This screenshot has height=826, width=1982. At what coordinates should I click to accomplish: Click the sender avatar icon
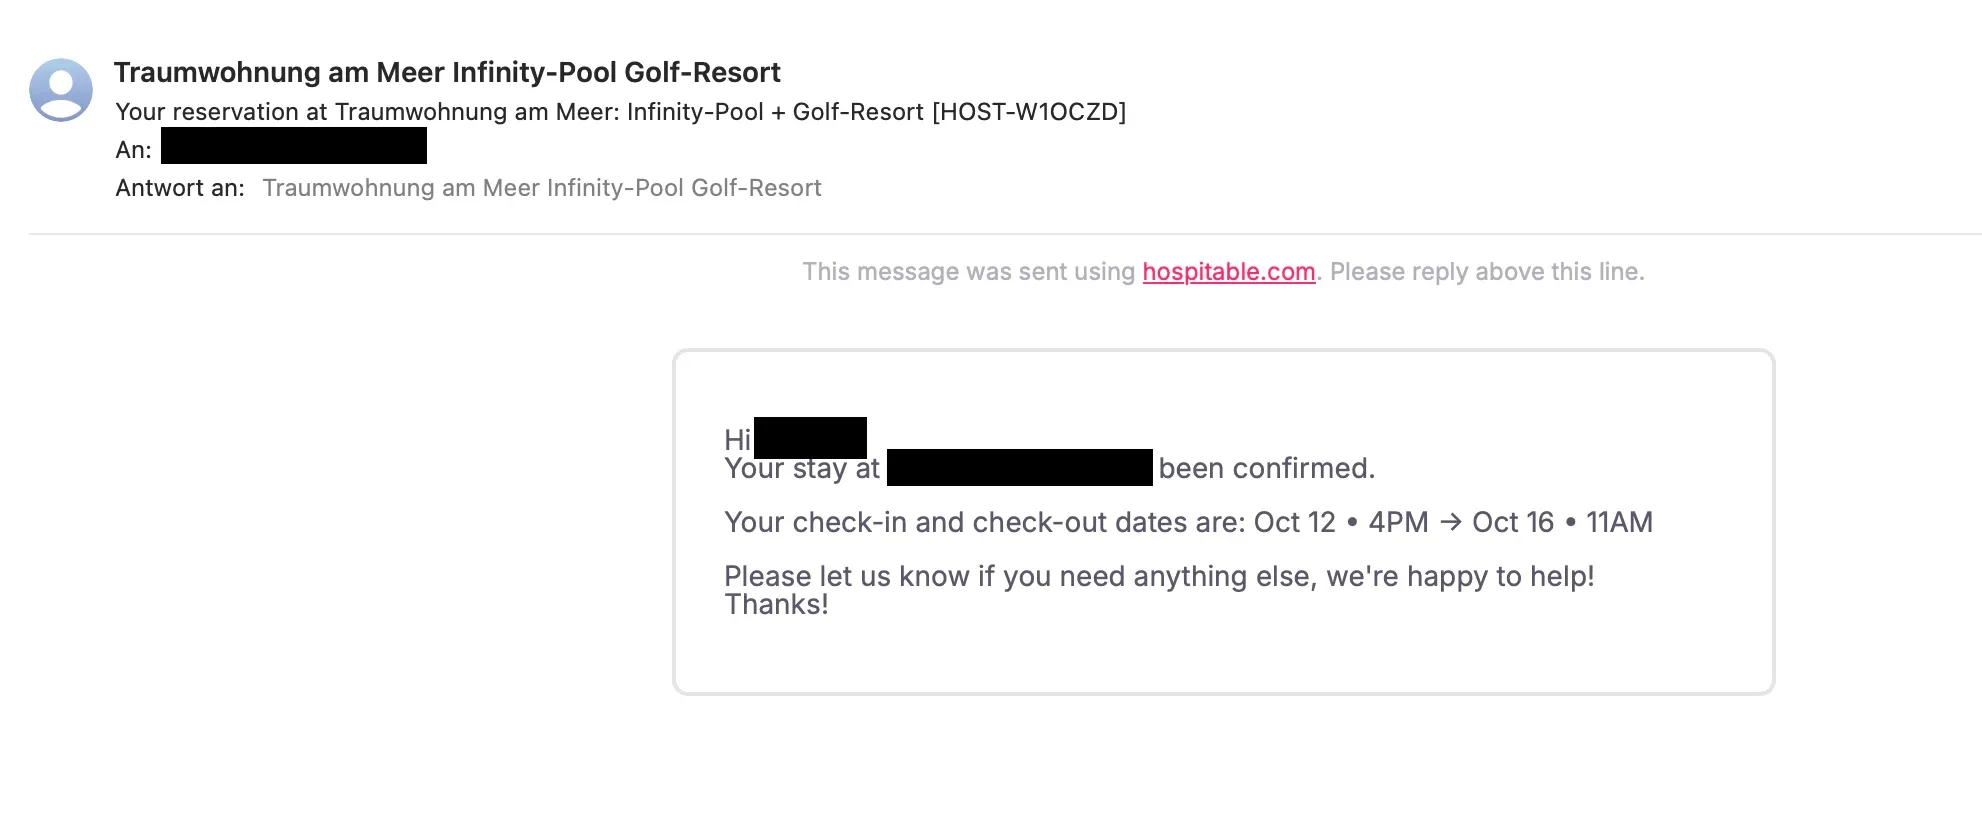pos(61,90)
